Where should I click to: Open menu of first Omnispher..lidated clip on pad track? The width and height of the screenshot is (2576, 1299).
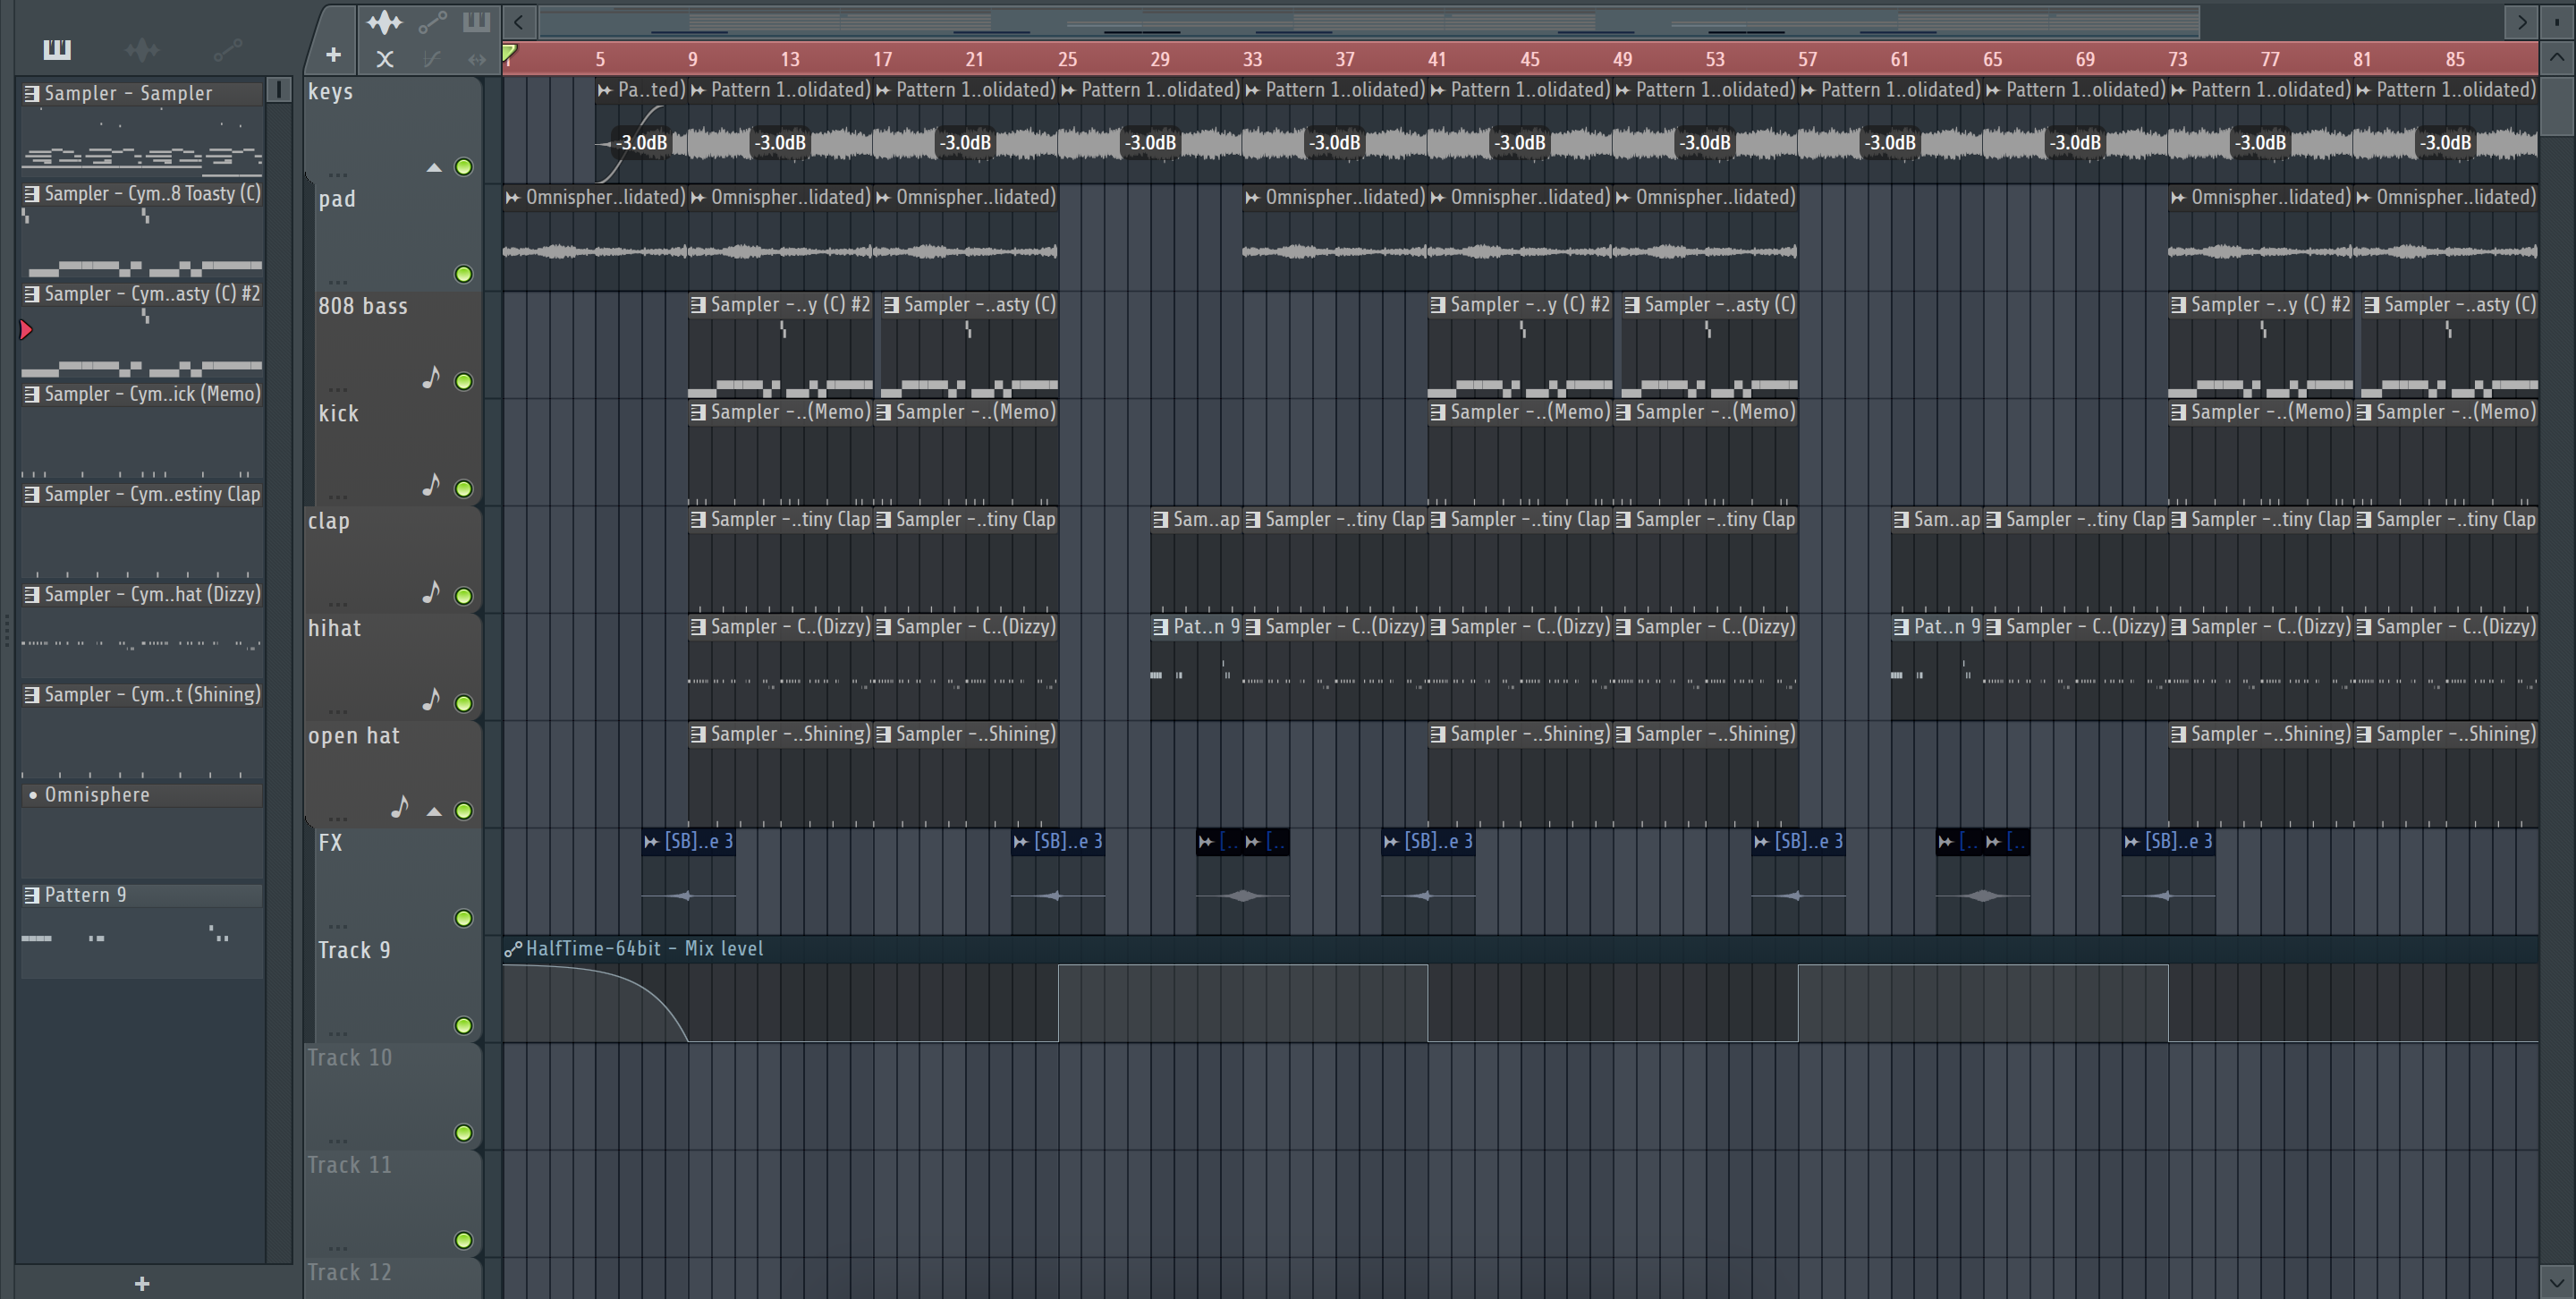(x=513, y=197)
